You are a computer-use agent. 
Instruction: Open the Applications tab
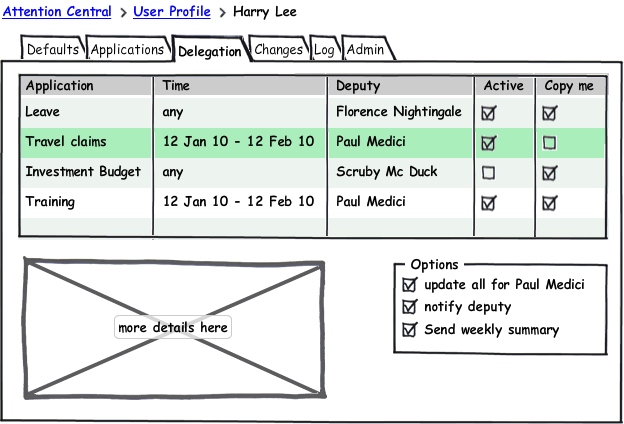(128, 49)
